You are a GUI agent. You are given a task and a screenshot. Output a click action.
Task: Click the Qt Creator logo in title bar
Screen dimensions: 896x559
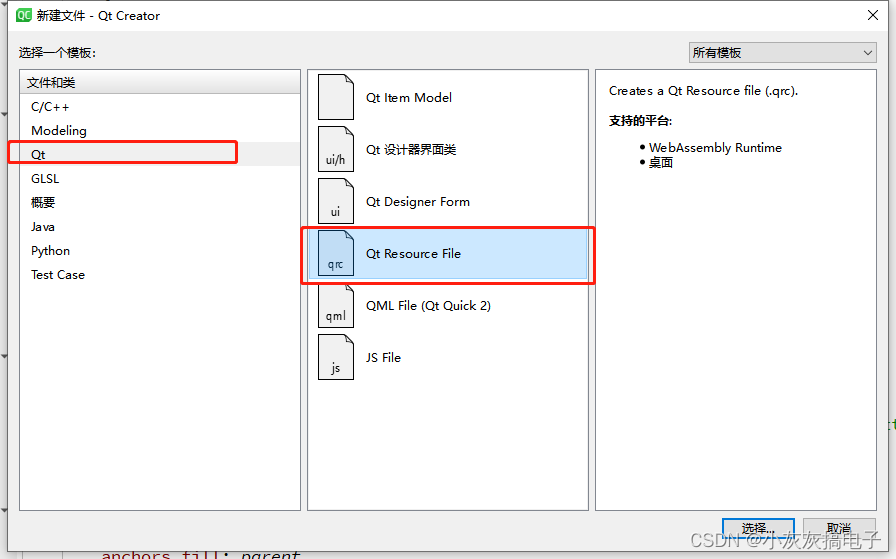(x=23, y=15)
